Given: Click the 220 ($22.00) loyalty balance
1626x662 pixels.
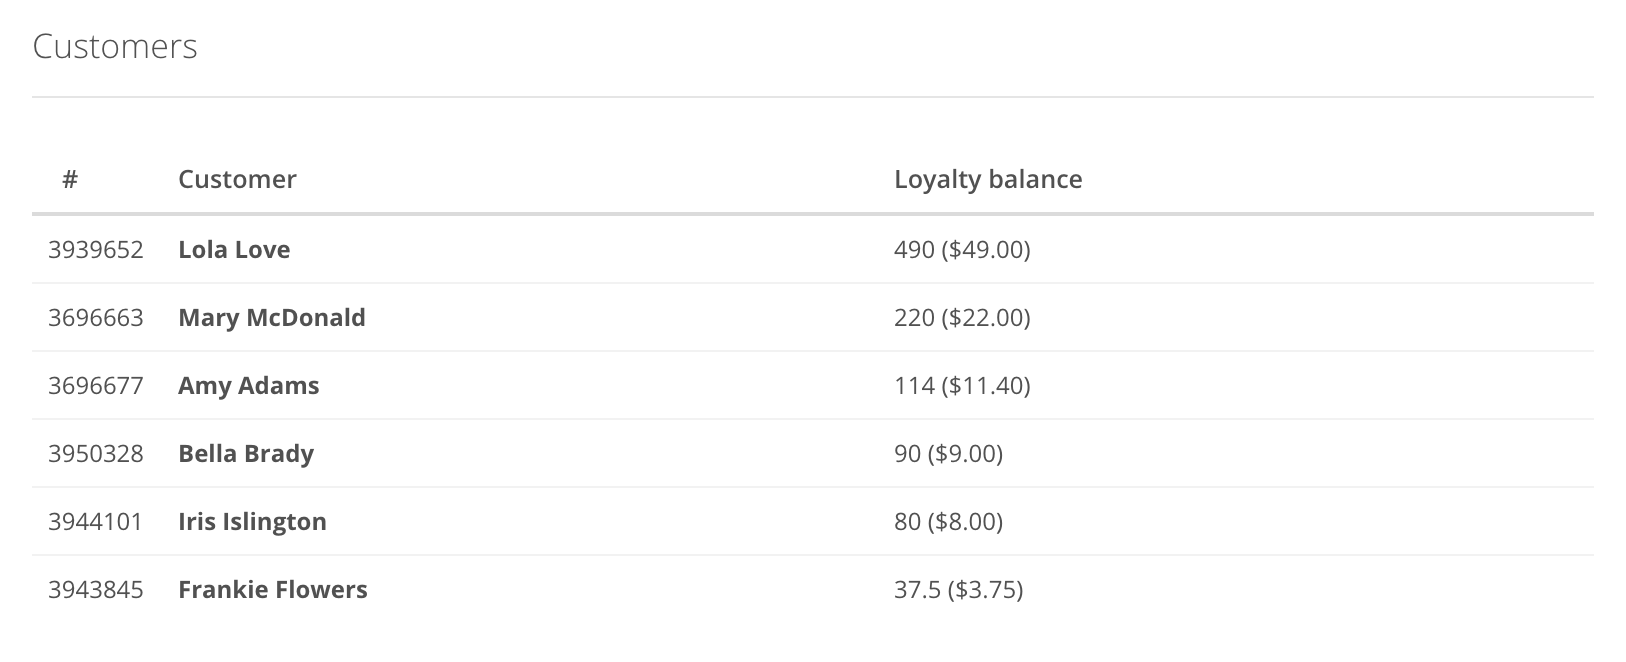Looking at the screenshot, I should coord(962,317).
